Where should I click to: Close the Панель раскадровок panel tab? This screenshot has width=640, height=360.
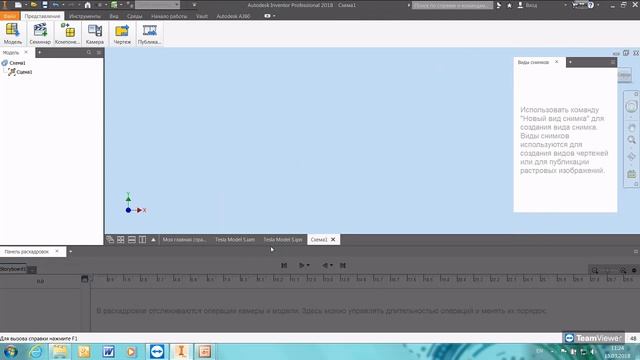pos(57,251)
